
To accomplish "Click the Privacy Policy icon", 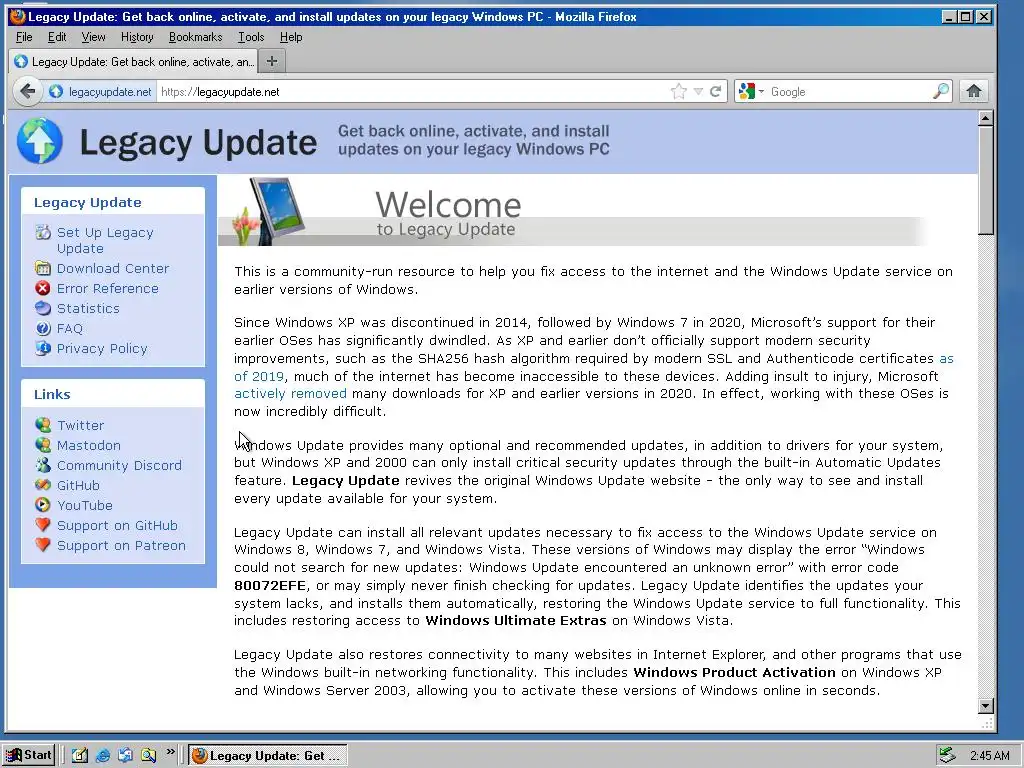I will 43,348.
